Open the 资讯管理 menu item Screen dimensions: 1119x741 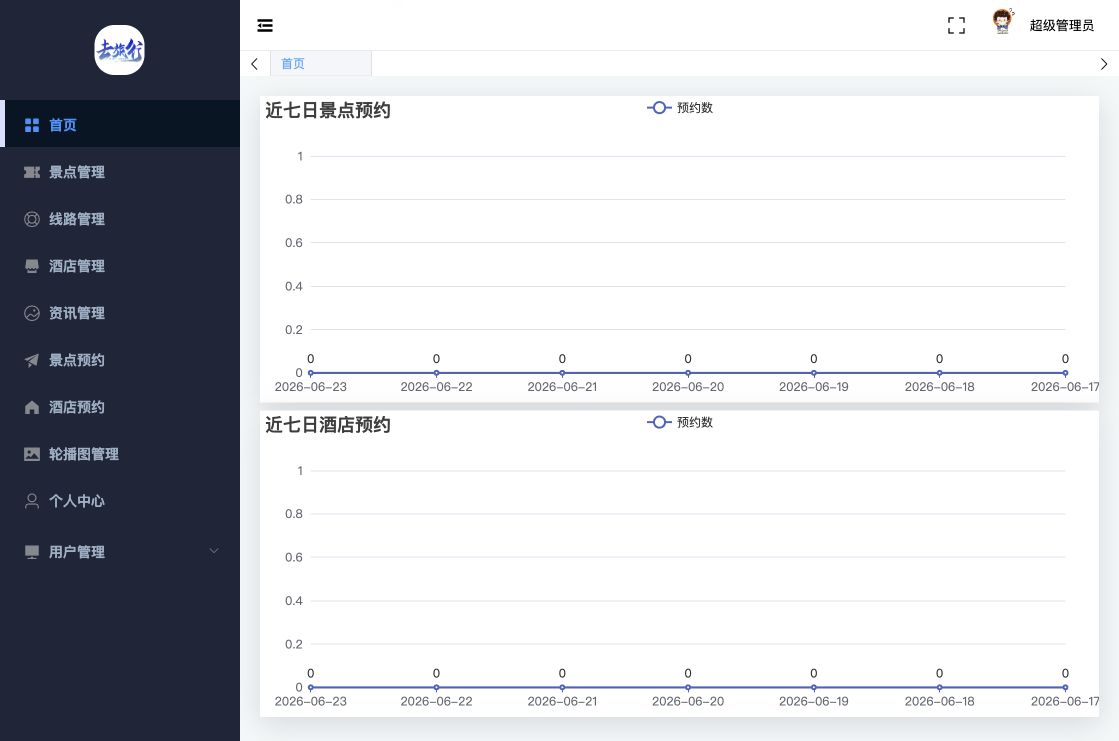click(120, 313)
